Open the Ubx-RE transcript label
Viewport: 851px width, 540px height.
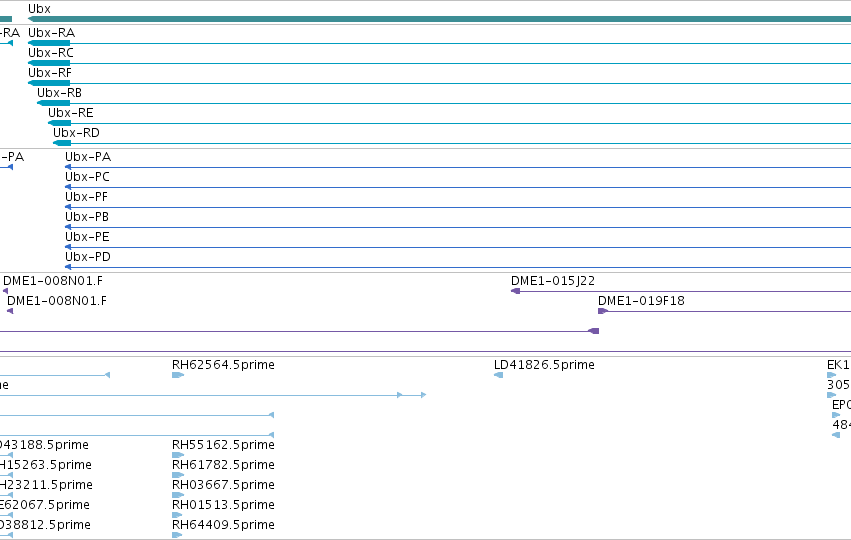[71, 113]
